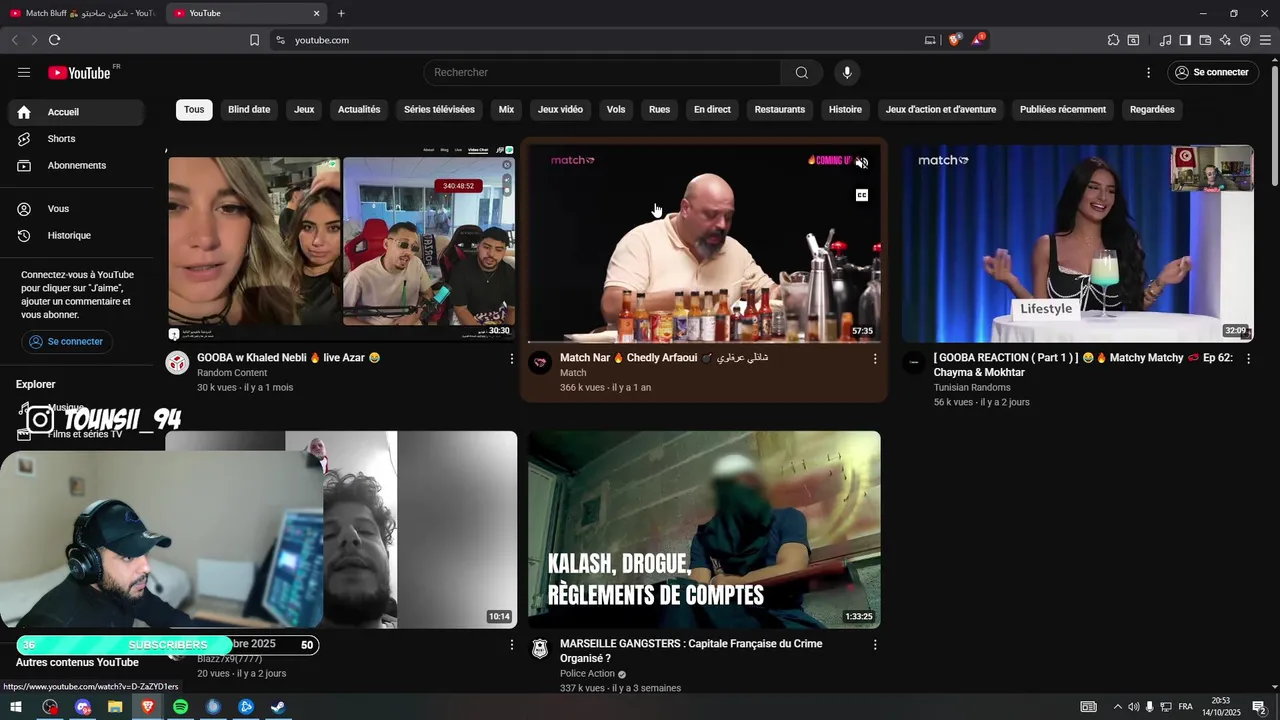Toggle subtitles CC on Match Nar preview
This screenshot has width=1280, height=720.
(x=862, y=195)
